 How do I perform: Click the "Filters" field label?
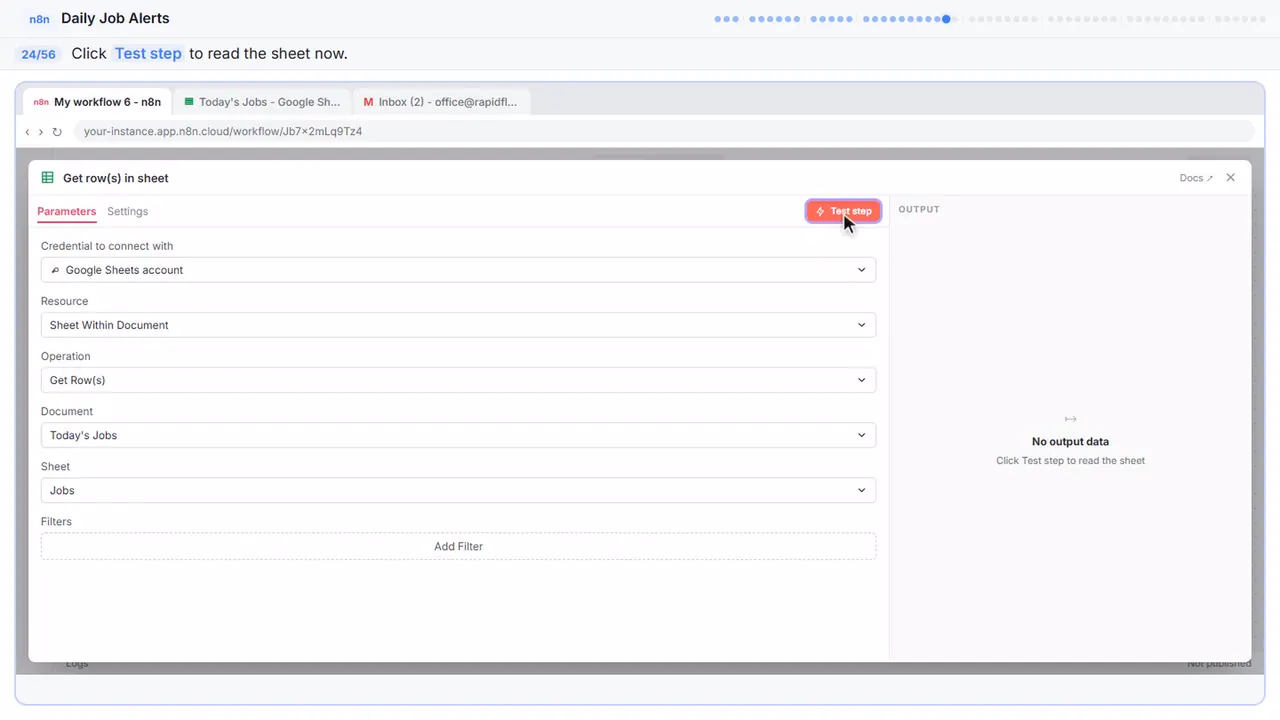coord(56,522)
